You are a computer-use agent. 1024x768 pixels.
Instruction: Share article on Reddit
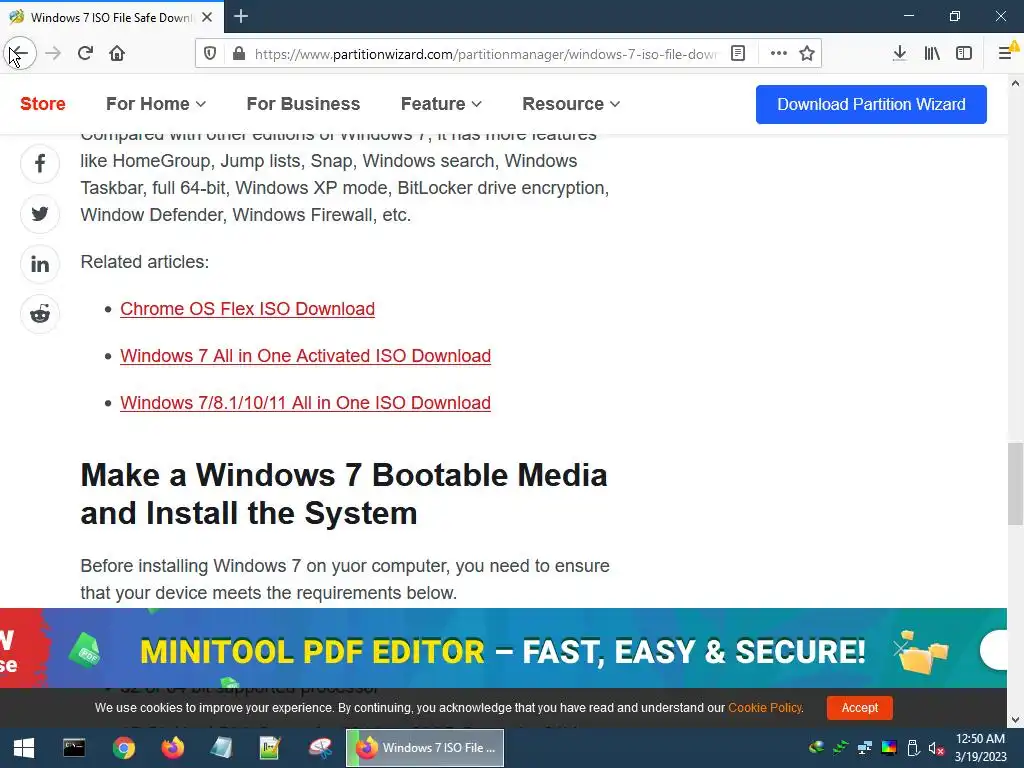click(40, 314)
